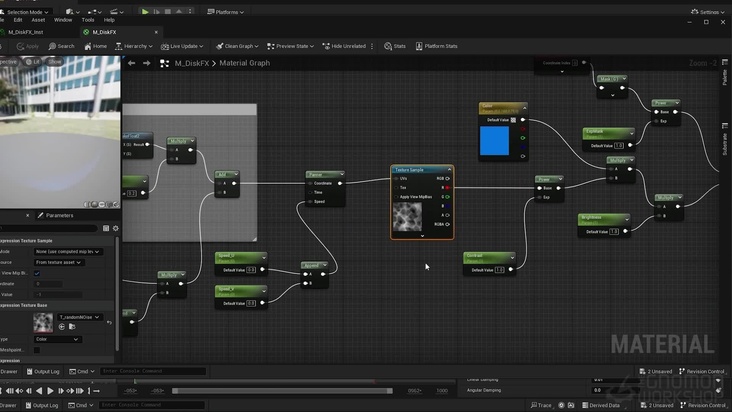The width and height of the screenshot is (732, 412).
Task: Expand the Clean Graph dropdown
Action: (238, 46)
